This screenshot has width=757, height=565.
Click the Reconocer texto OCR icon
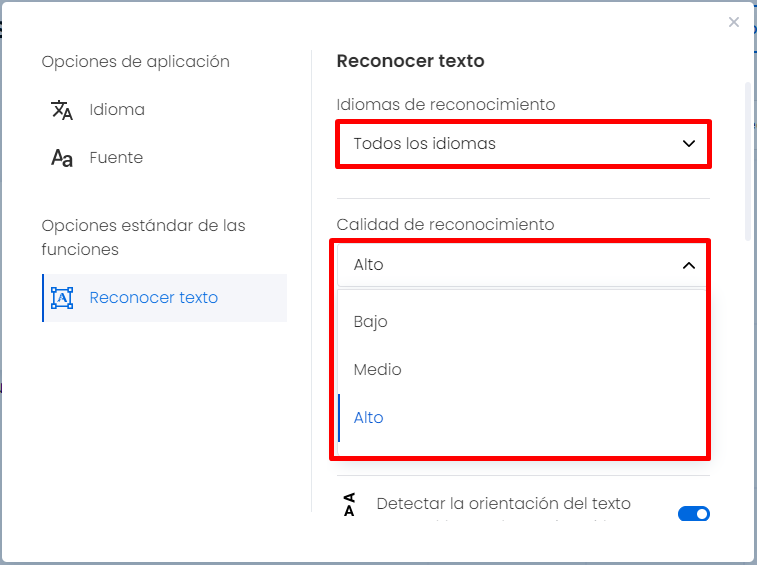click(x=62, y=298)
